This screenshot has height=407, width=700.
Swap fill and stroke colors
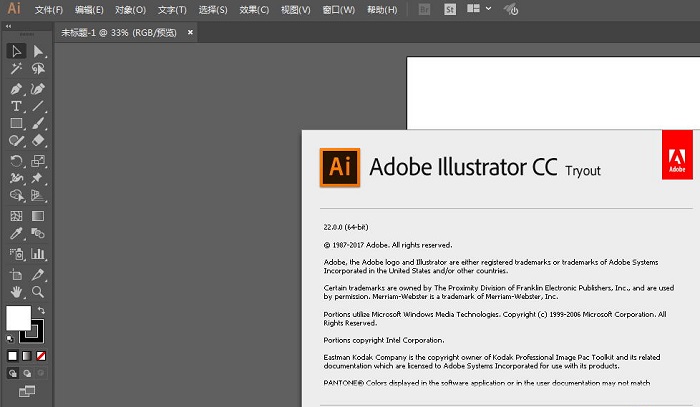41,310
